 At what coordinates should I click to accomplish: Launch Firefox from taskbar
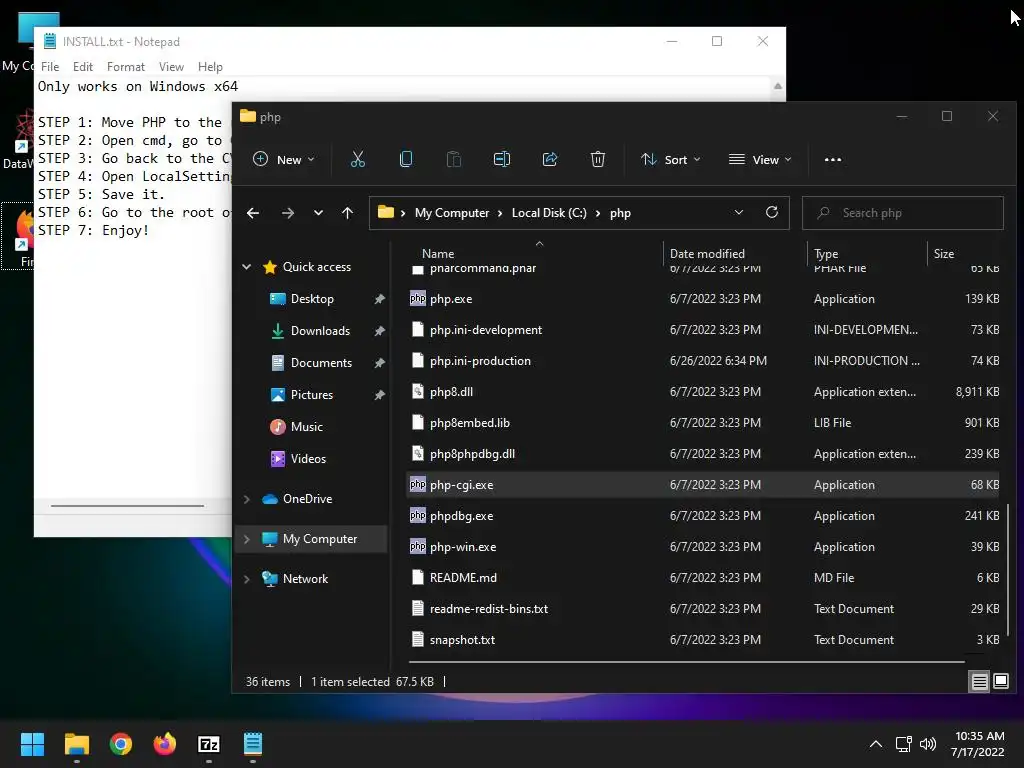click(165, 744)
